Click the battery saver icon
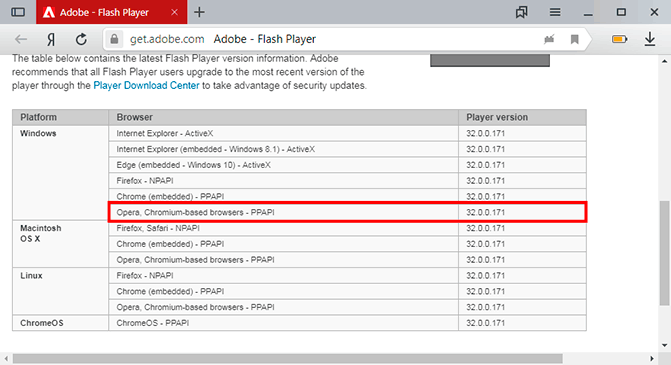The width and height of the screenshot is (671, 365). [x=620, y=39]
